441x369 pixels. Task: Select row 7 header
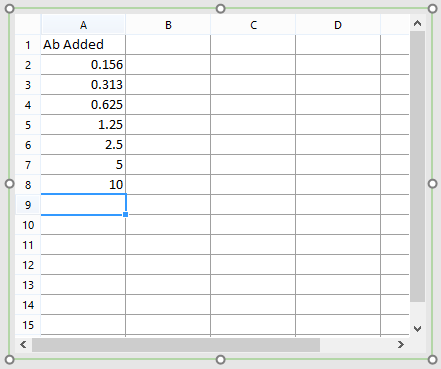coord(28,165)
